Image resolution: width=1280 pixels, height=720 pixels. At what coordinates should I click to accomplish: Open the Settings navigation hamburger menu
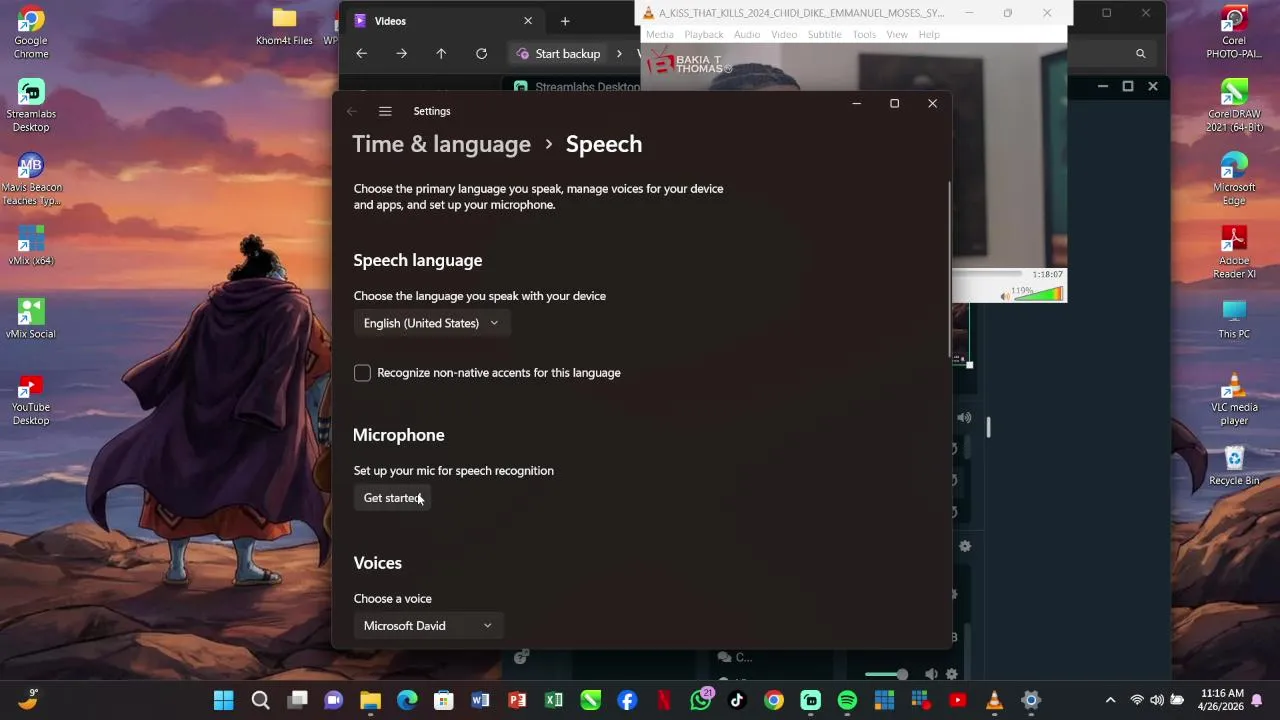click(385, 111)
